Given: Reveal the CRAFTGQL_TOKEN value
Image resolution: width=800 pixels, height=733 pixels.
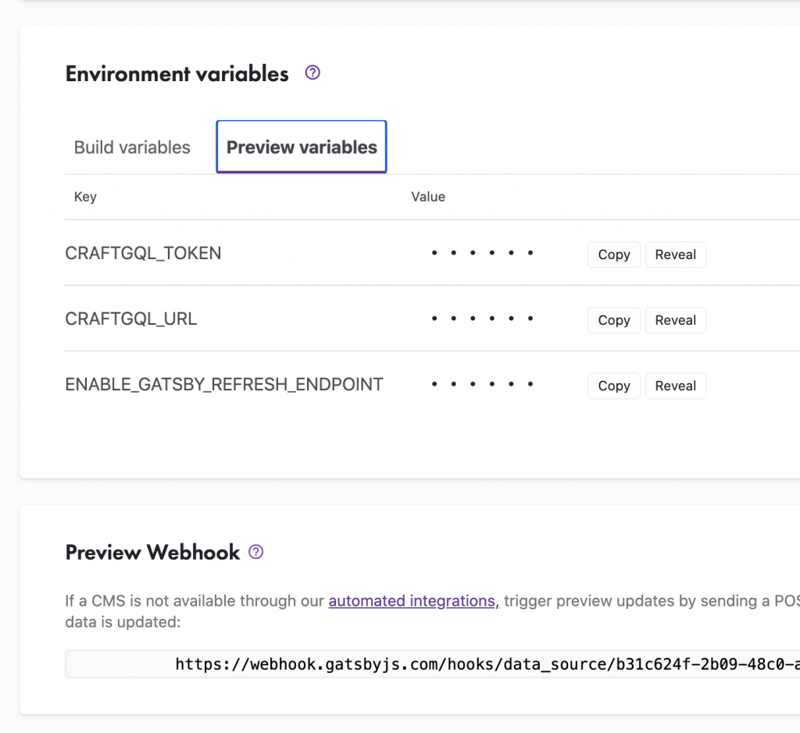Looking at the screenshot, I should [x=675, y=255].
